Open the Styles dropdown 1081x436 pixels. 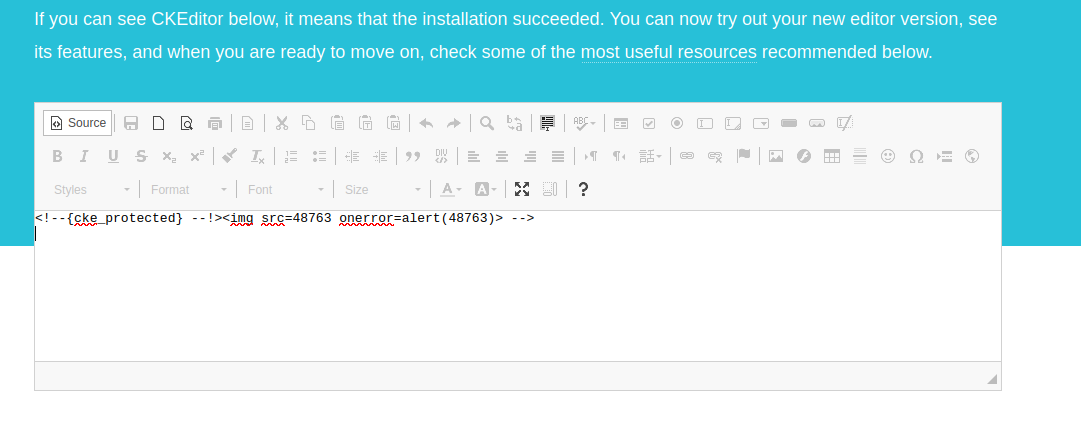click(x=92, y=189)
